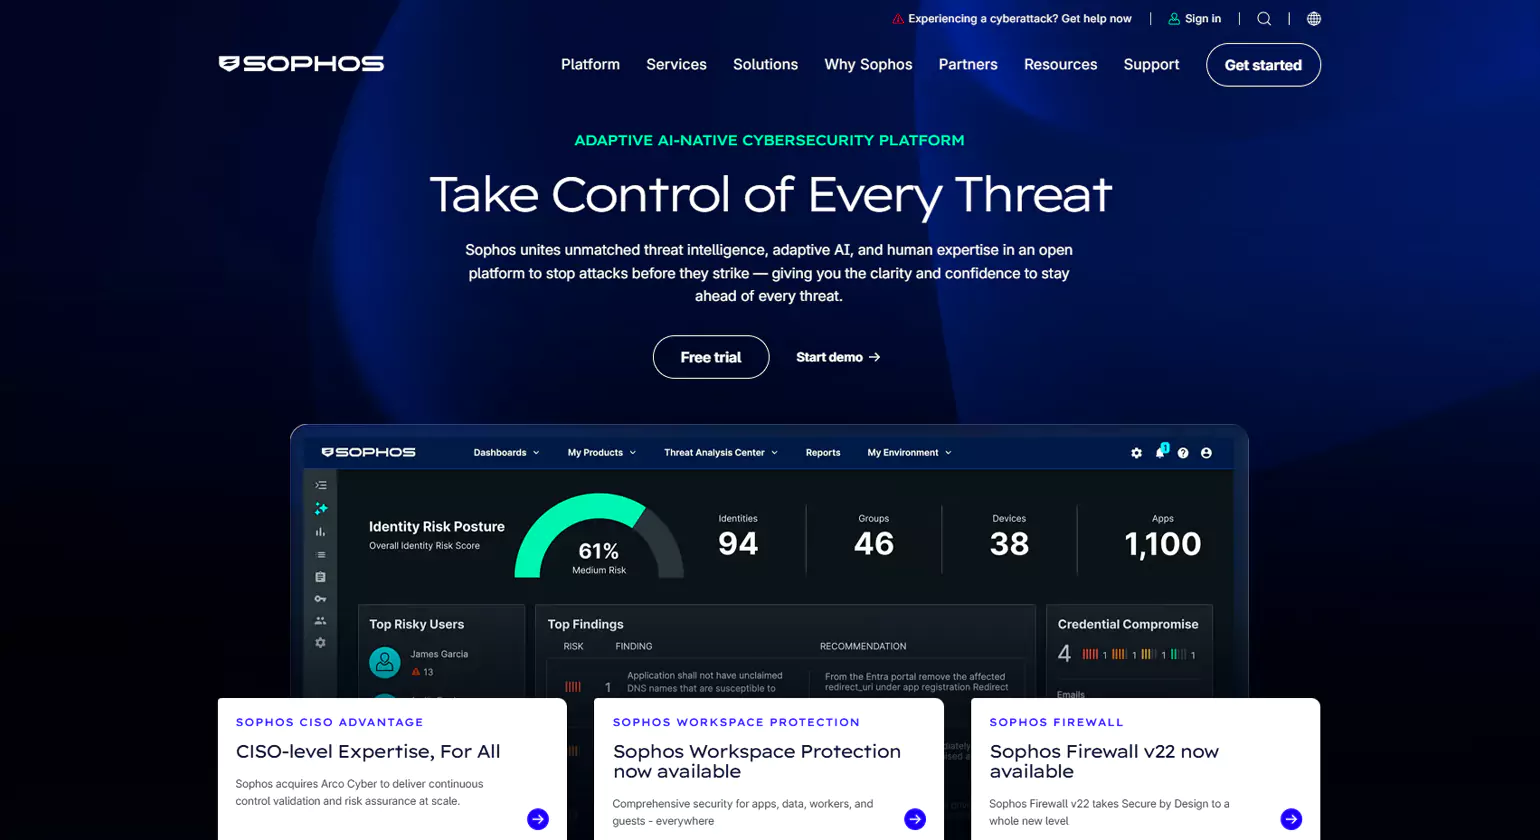Image resolution: width=1540 pixels, height=840 pixels.
Task: Click the James Garcia user avatar toggle
Action: click(385, 662)
